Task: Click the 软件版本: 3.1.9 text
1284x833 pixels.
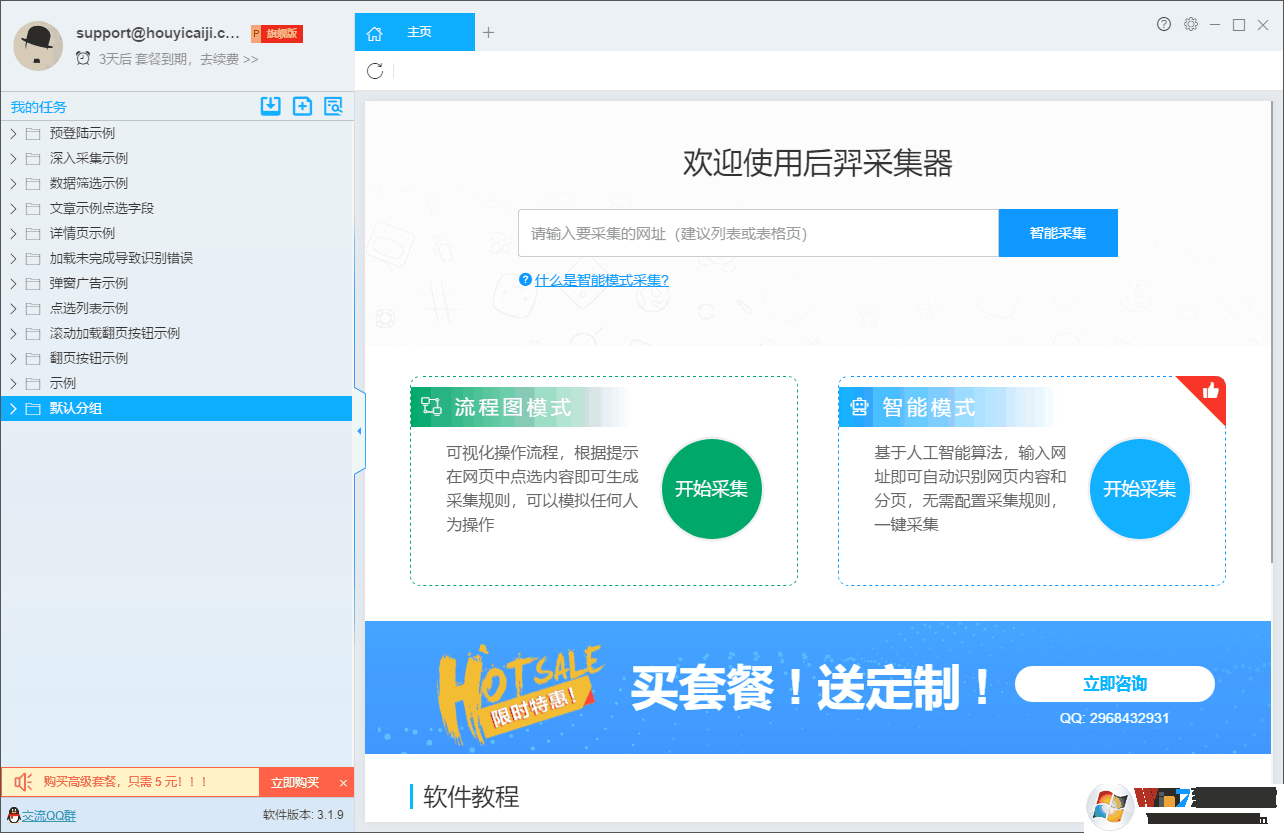Action: [x=303, y=815]
